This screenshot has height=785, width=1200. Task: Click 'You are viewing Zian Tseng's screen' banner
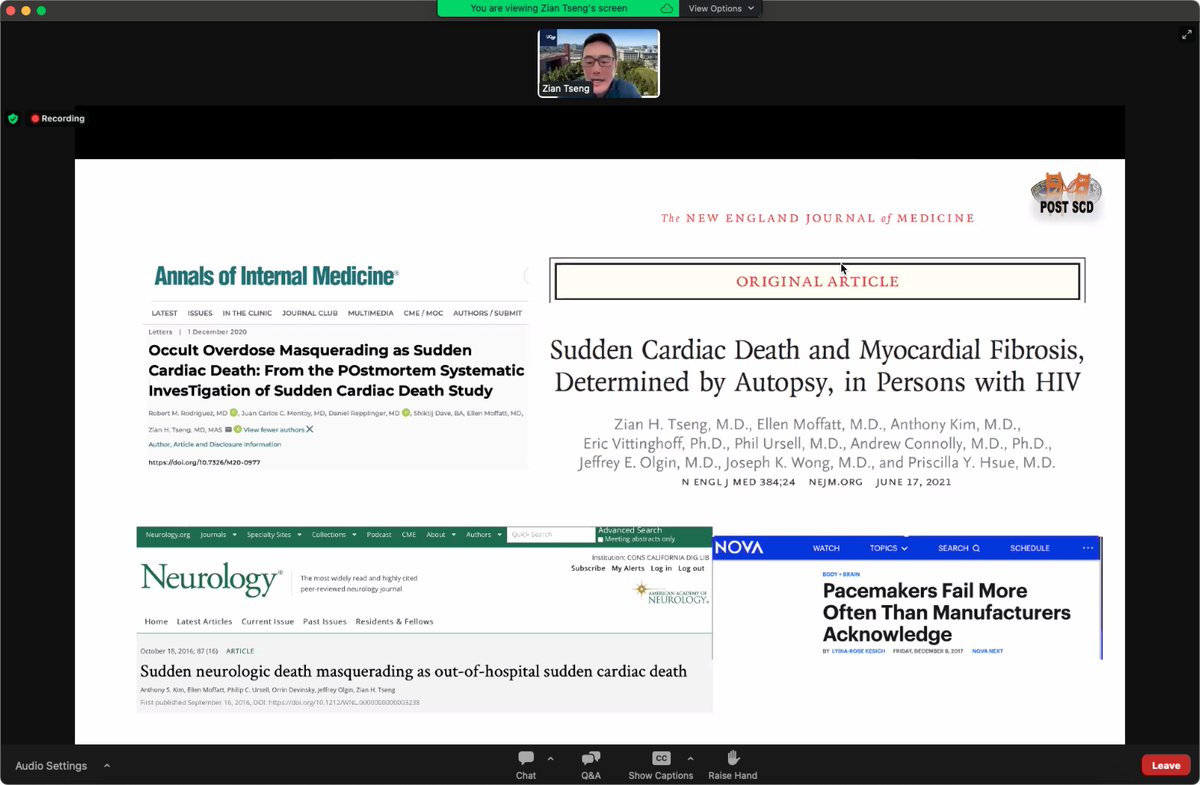point(549,8)
